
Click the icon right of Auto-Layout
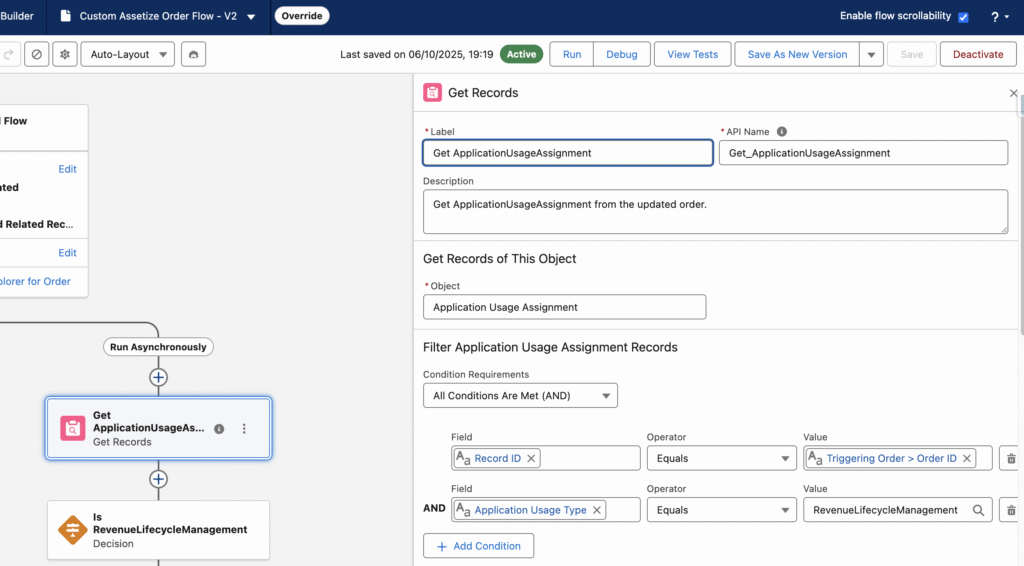point(194,54)
